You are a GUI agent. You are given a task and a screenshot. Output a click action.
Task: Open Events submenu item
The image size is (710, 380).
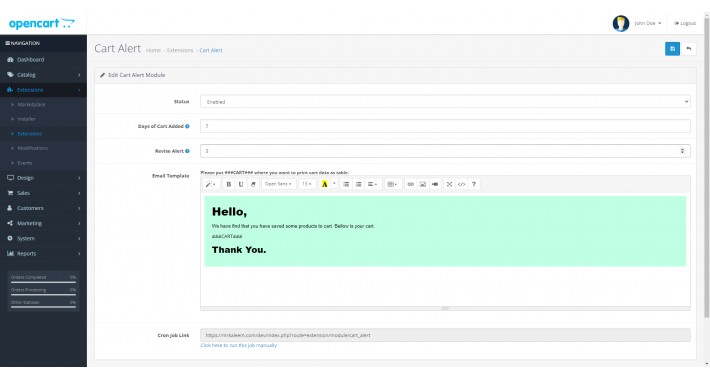click(x=43, y=163)
